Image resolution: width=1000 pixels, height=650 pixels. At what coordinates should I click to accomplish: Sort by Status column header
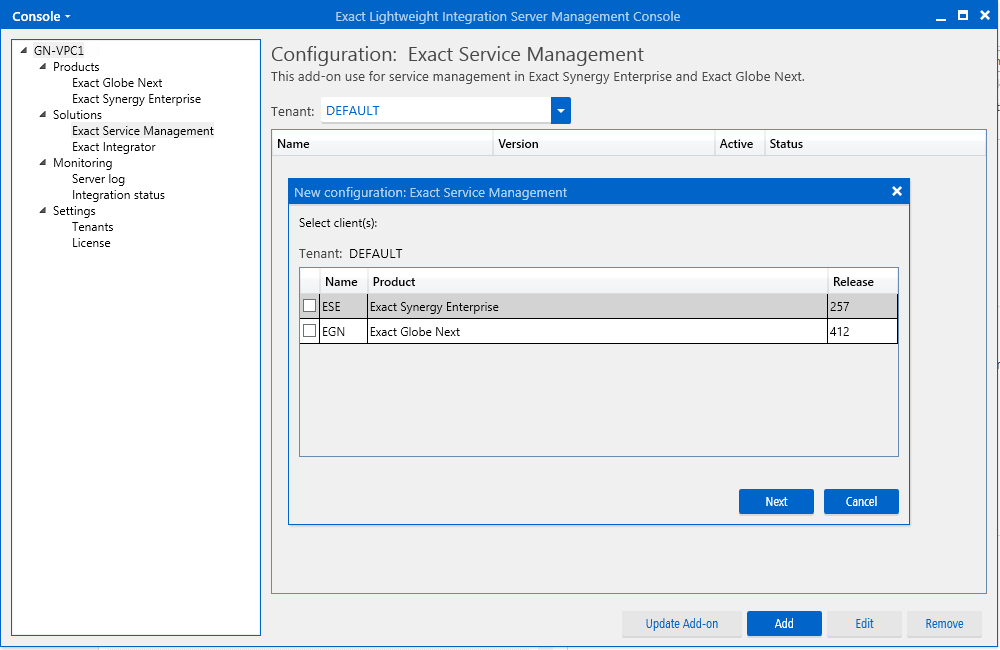[x=875, y=144]
